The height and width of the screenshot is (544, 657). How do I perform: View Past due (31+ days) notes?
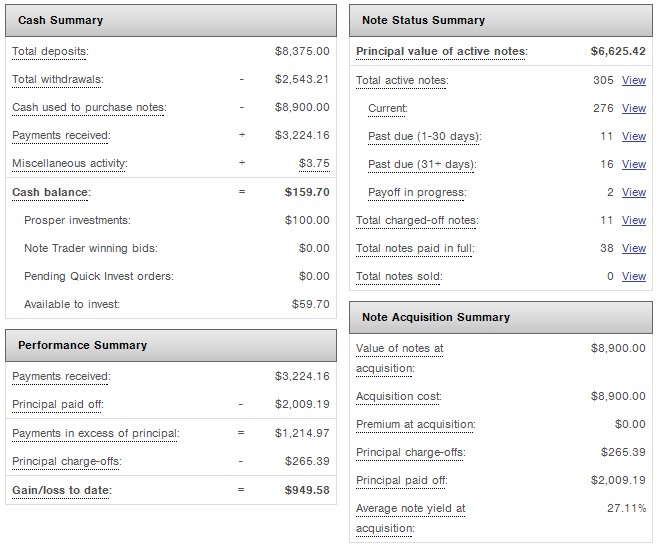633,164
